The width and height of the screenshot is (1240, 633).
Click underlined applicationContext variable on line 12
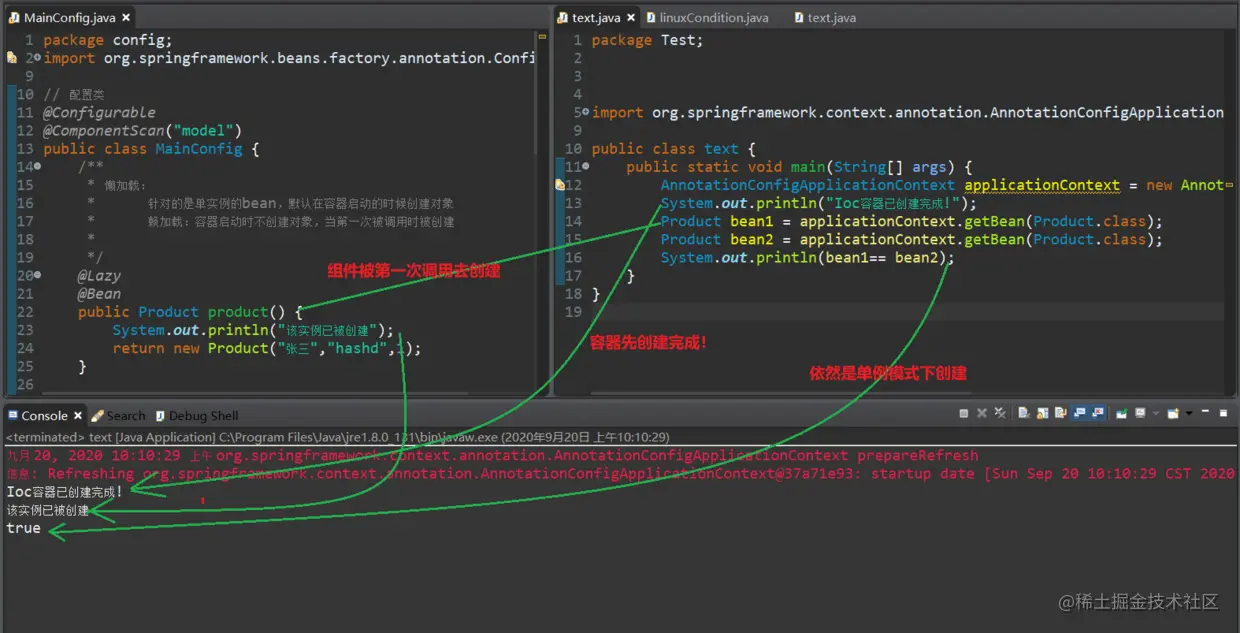[x=1042, y=184]
